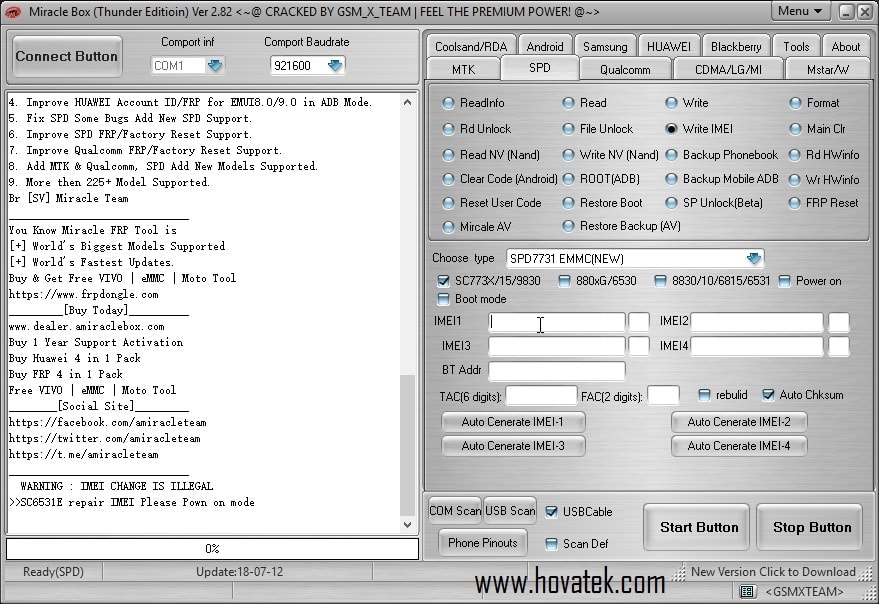Choose Read NV (Nand) option
This screenshot has height=604, width=879.
[x=491, y=155]
